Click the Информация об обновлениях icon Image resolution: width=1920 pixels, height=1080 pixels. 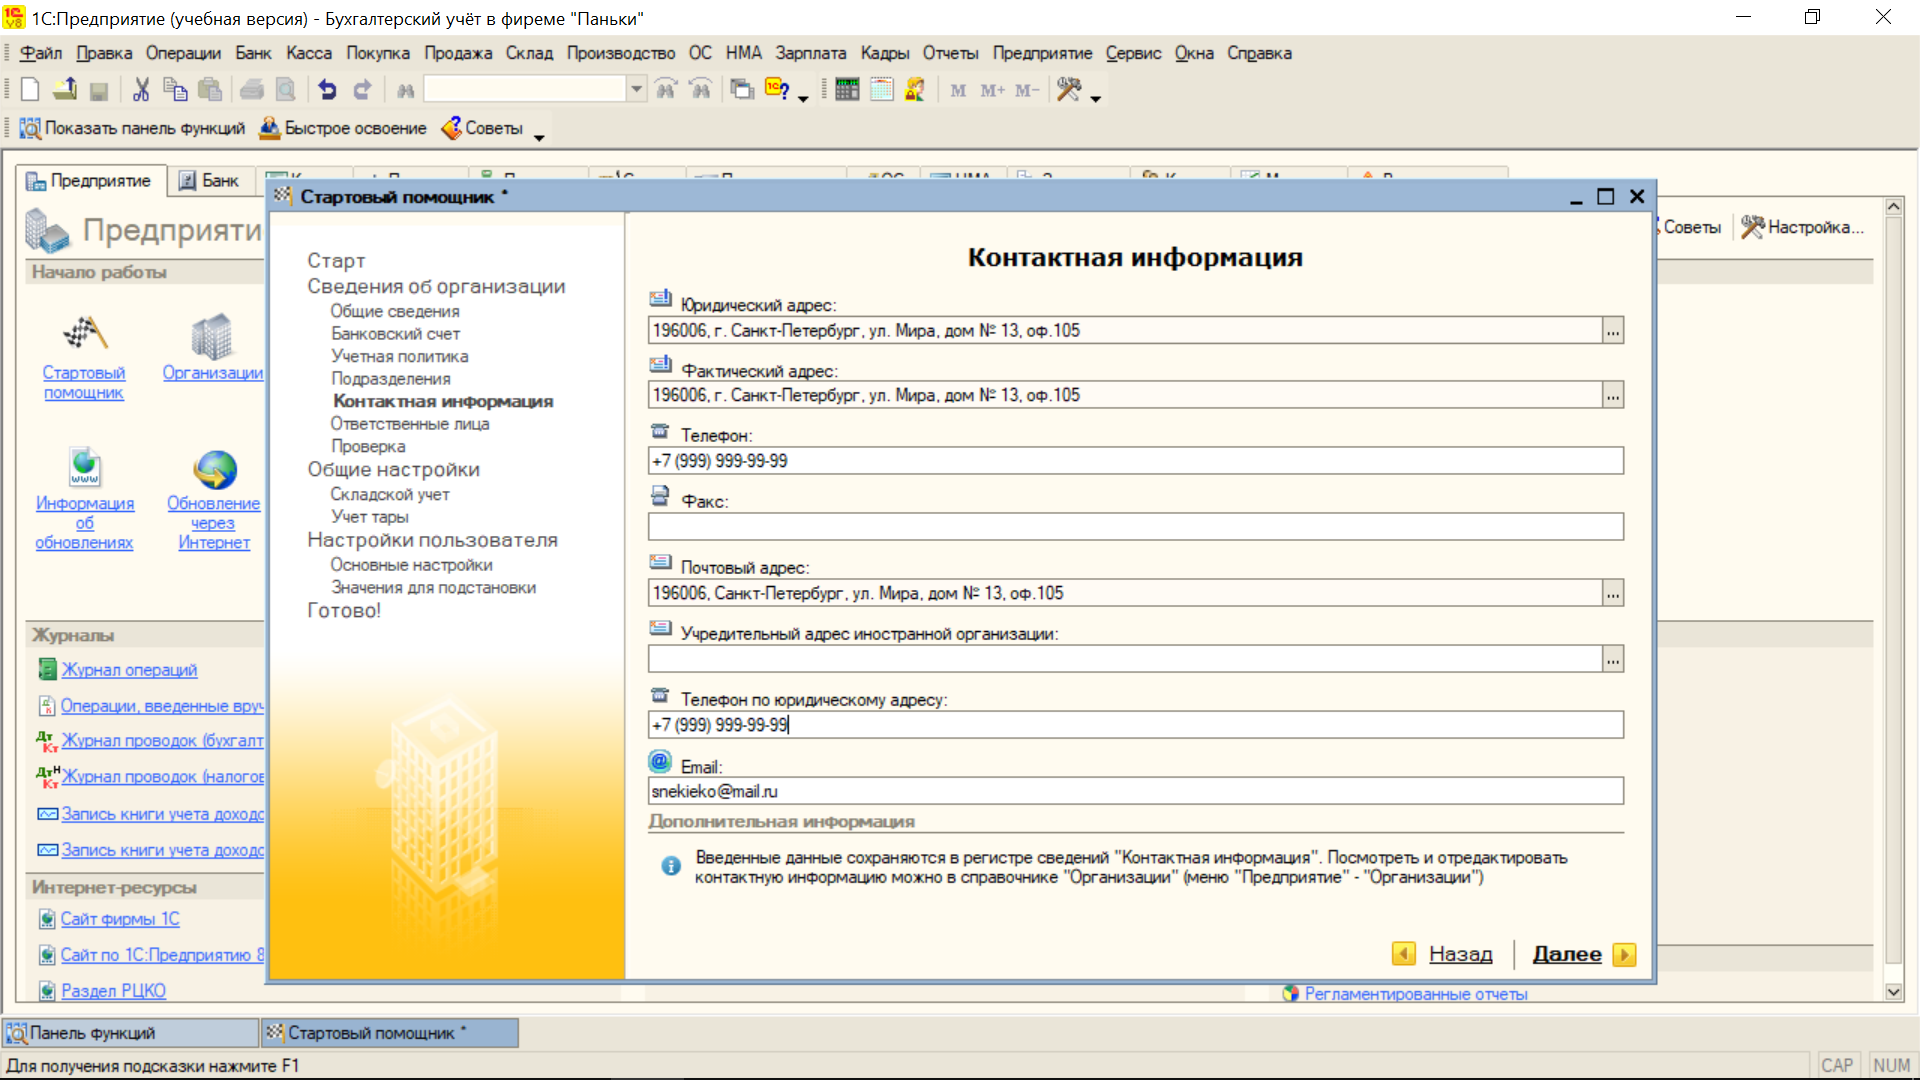click(x=85, y=467)
